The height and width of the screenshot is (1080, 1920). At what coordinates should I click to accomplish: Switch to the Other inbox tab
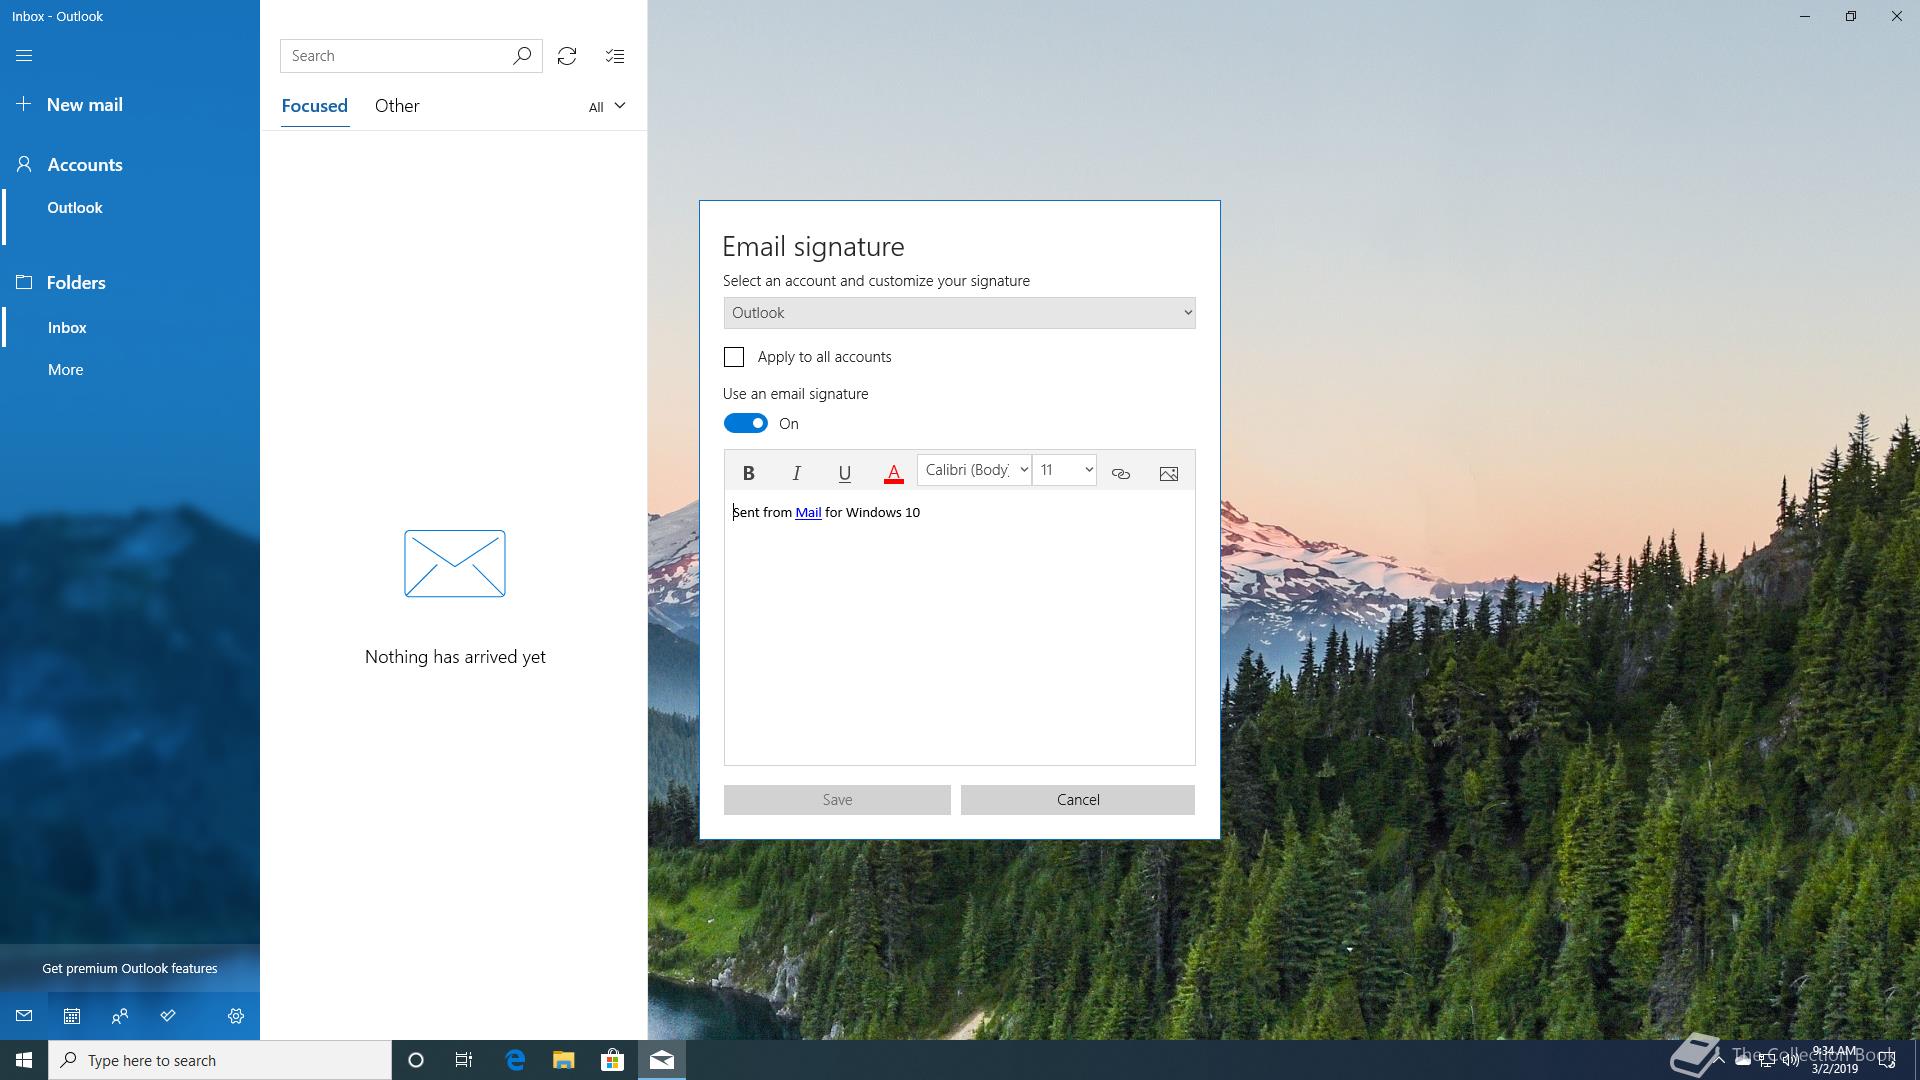click(397, 106)
